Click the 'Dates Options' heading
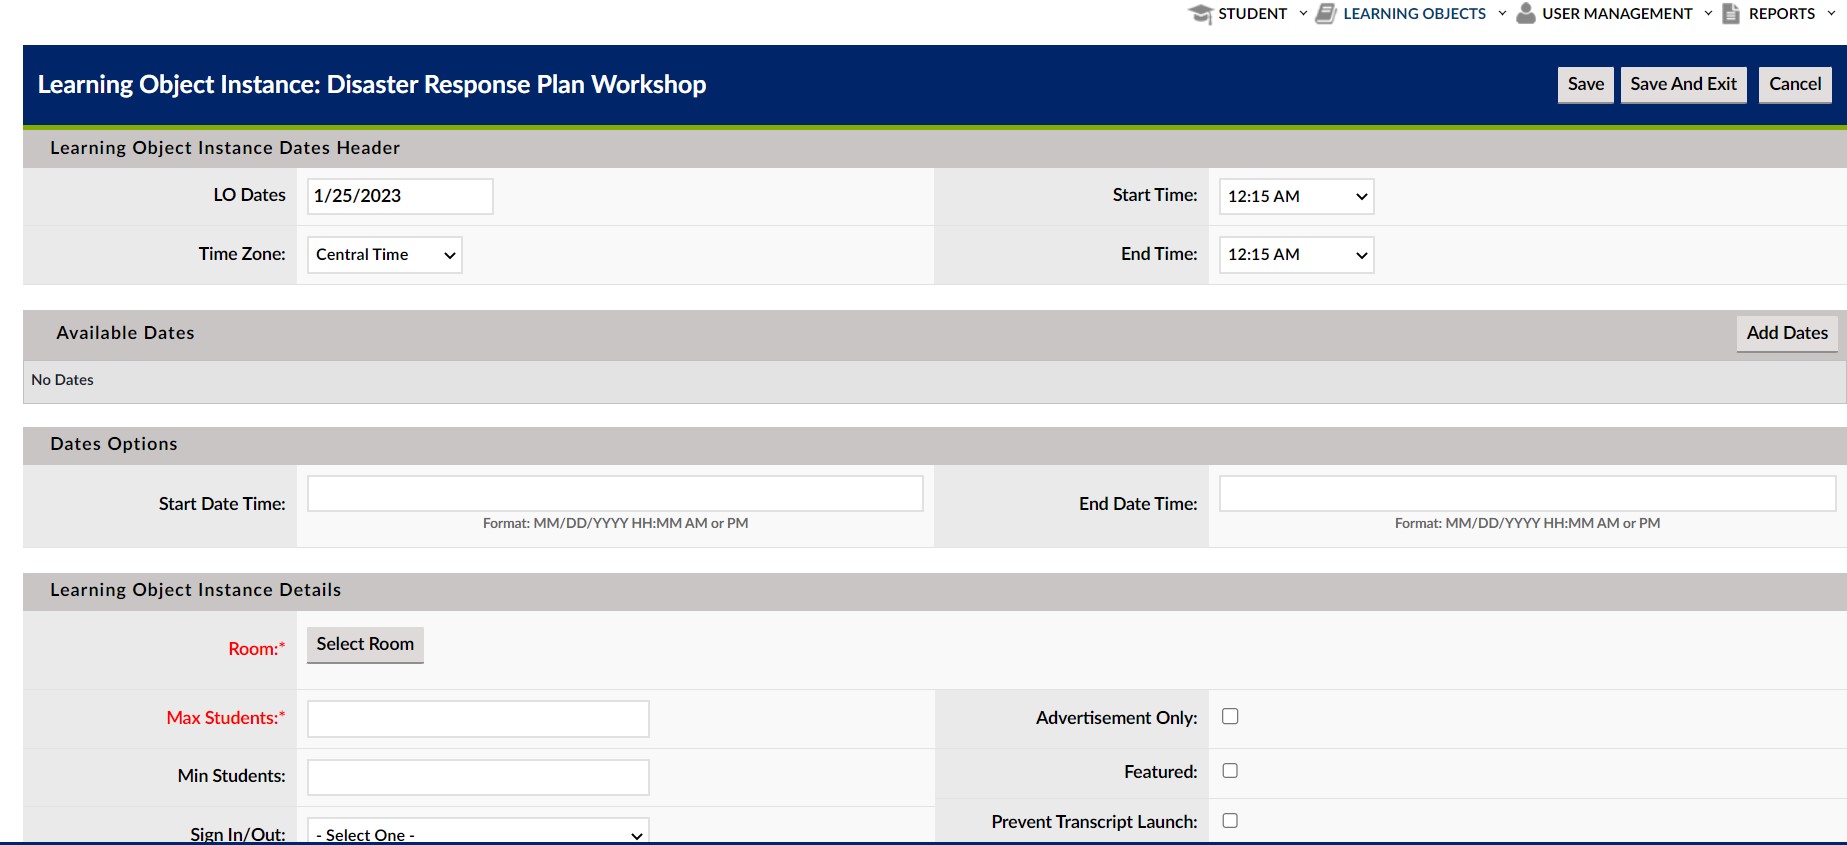This screenshot has width=1847, height=845. 114,444
